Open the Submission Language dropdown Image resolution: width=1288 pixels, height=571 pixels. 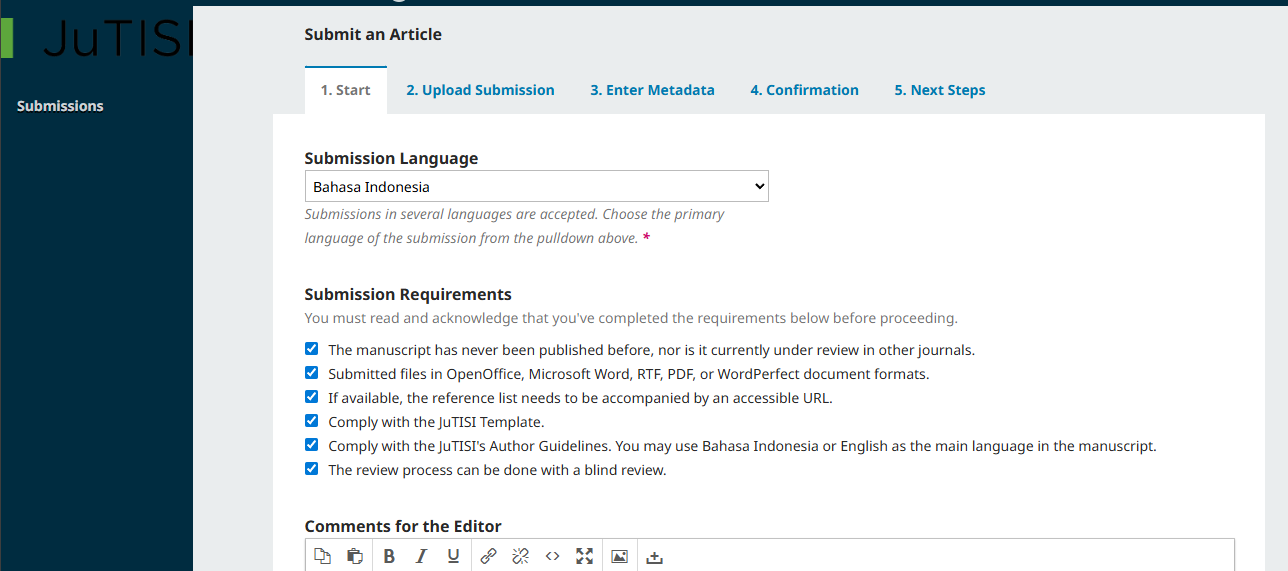(536, 187)
